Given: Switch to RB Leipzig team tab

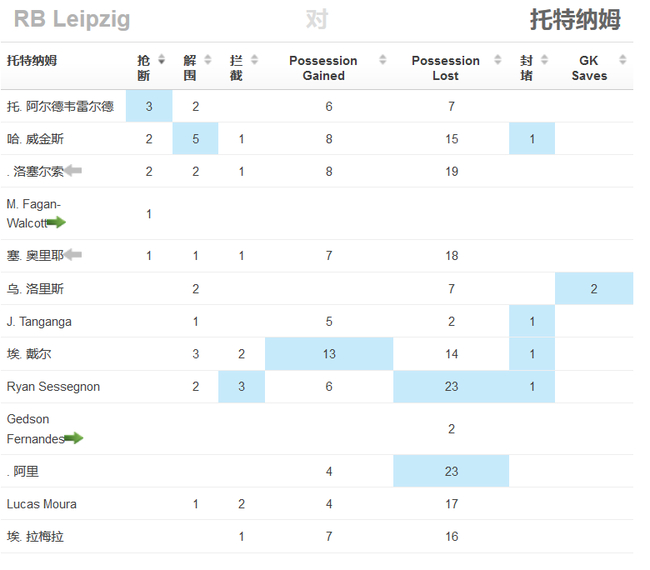Looking at the screenshot, I should point(72,19).
